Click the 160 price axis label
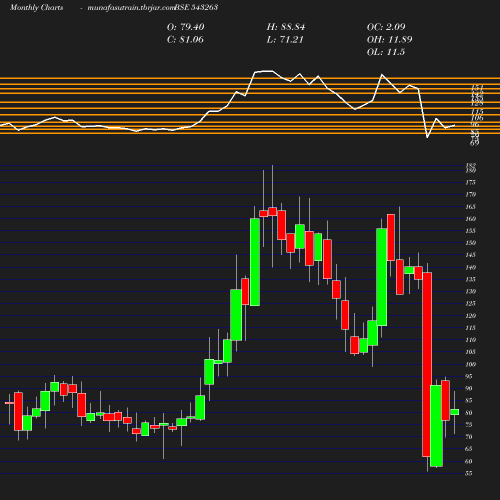Image resolution: width=500 pixels, height=500 pixels. click(471, 219)
